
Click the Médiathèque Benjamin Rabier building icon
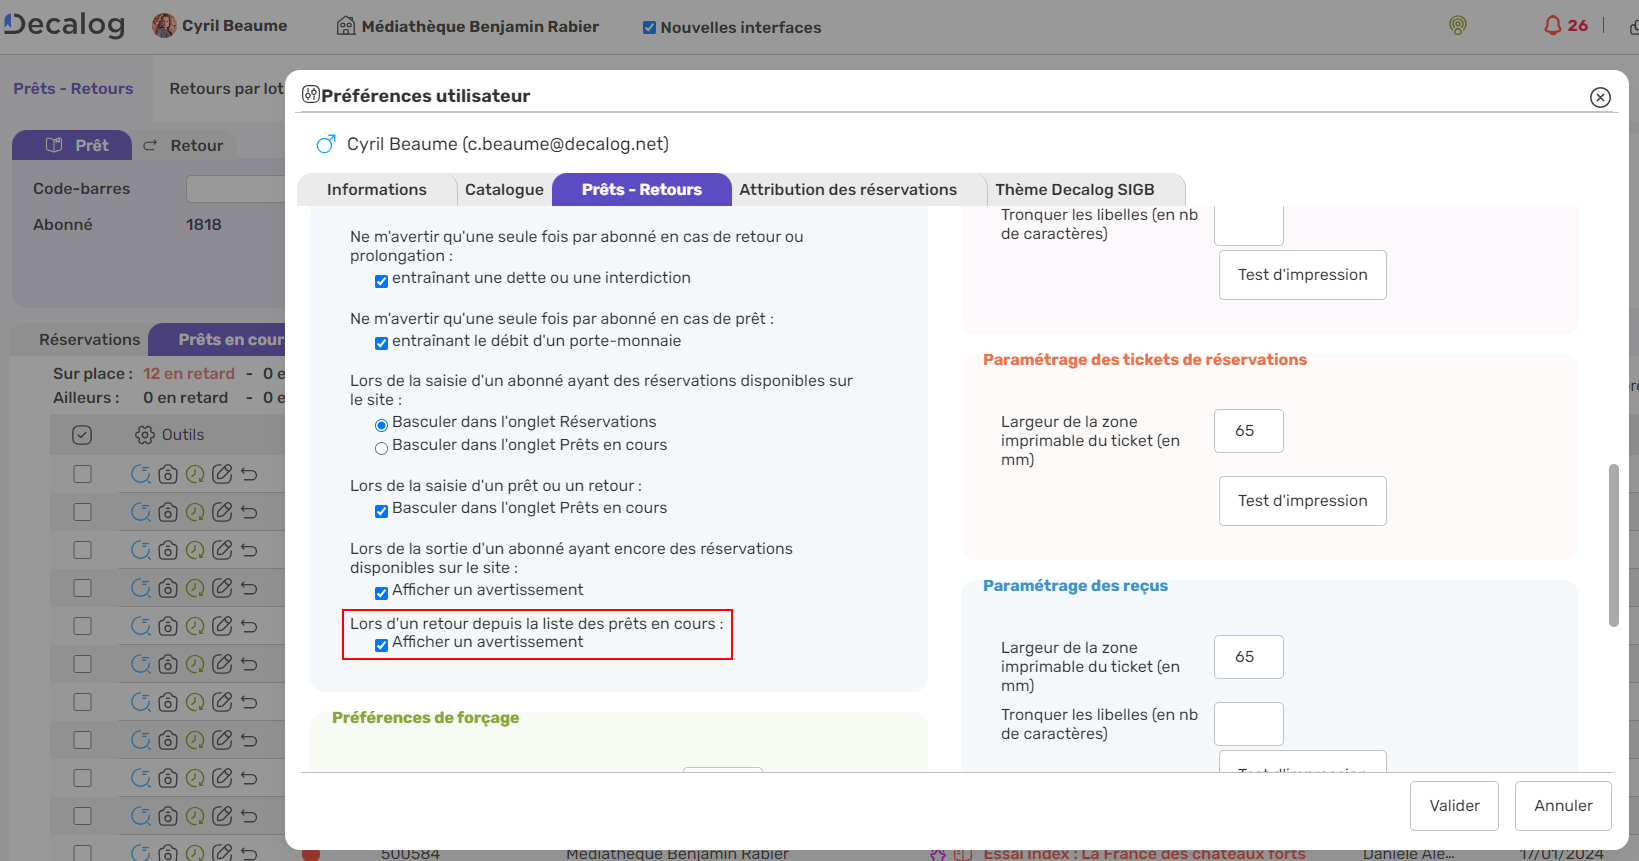346,27
